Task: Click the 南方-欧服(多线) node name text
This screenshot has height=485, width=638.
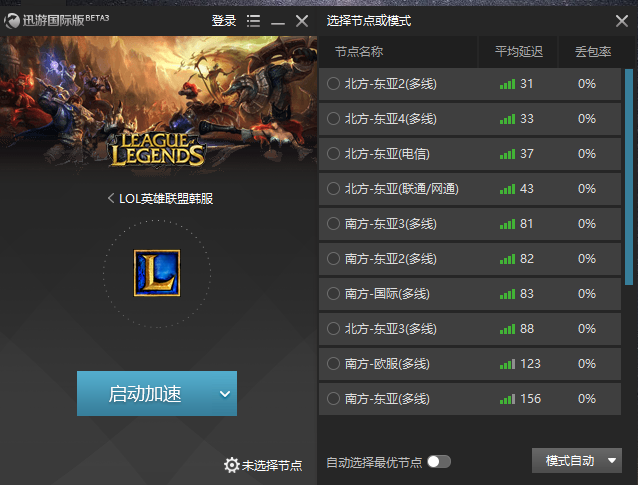Action: pos(387,364)
